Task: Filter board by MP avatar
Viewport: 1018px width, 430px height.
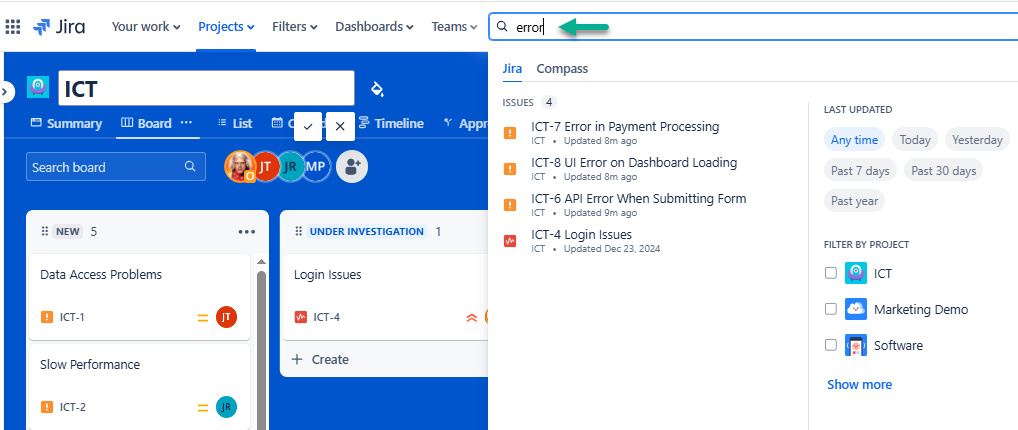Action: 316,167
